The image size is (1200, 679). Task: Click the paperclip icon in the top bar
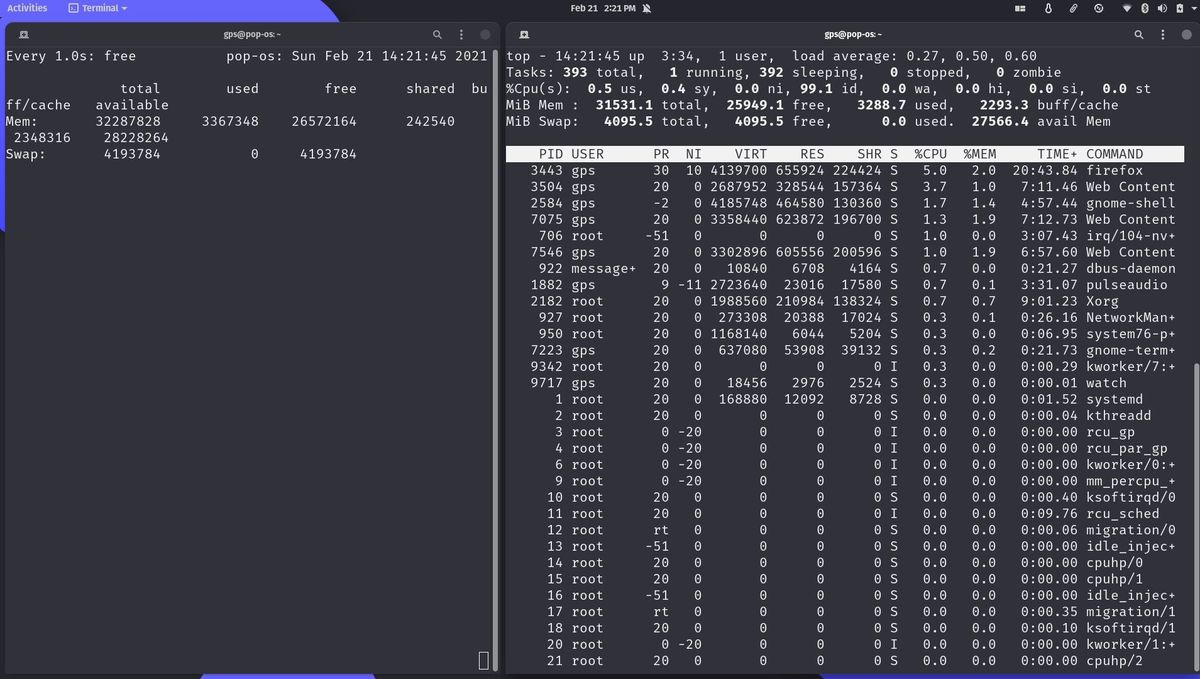1073,8
